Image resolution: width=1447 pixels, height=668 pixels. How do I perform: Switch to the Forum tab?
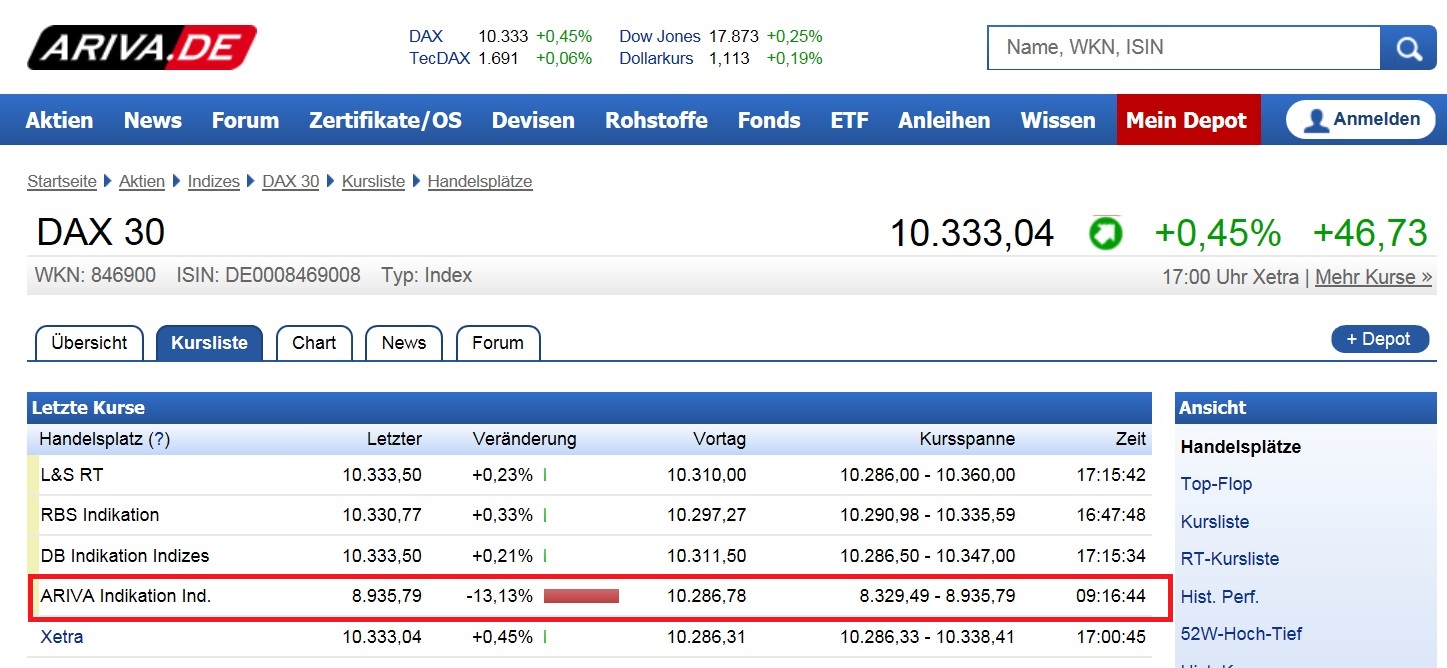click(x=498, y=343)
